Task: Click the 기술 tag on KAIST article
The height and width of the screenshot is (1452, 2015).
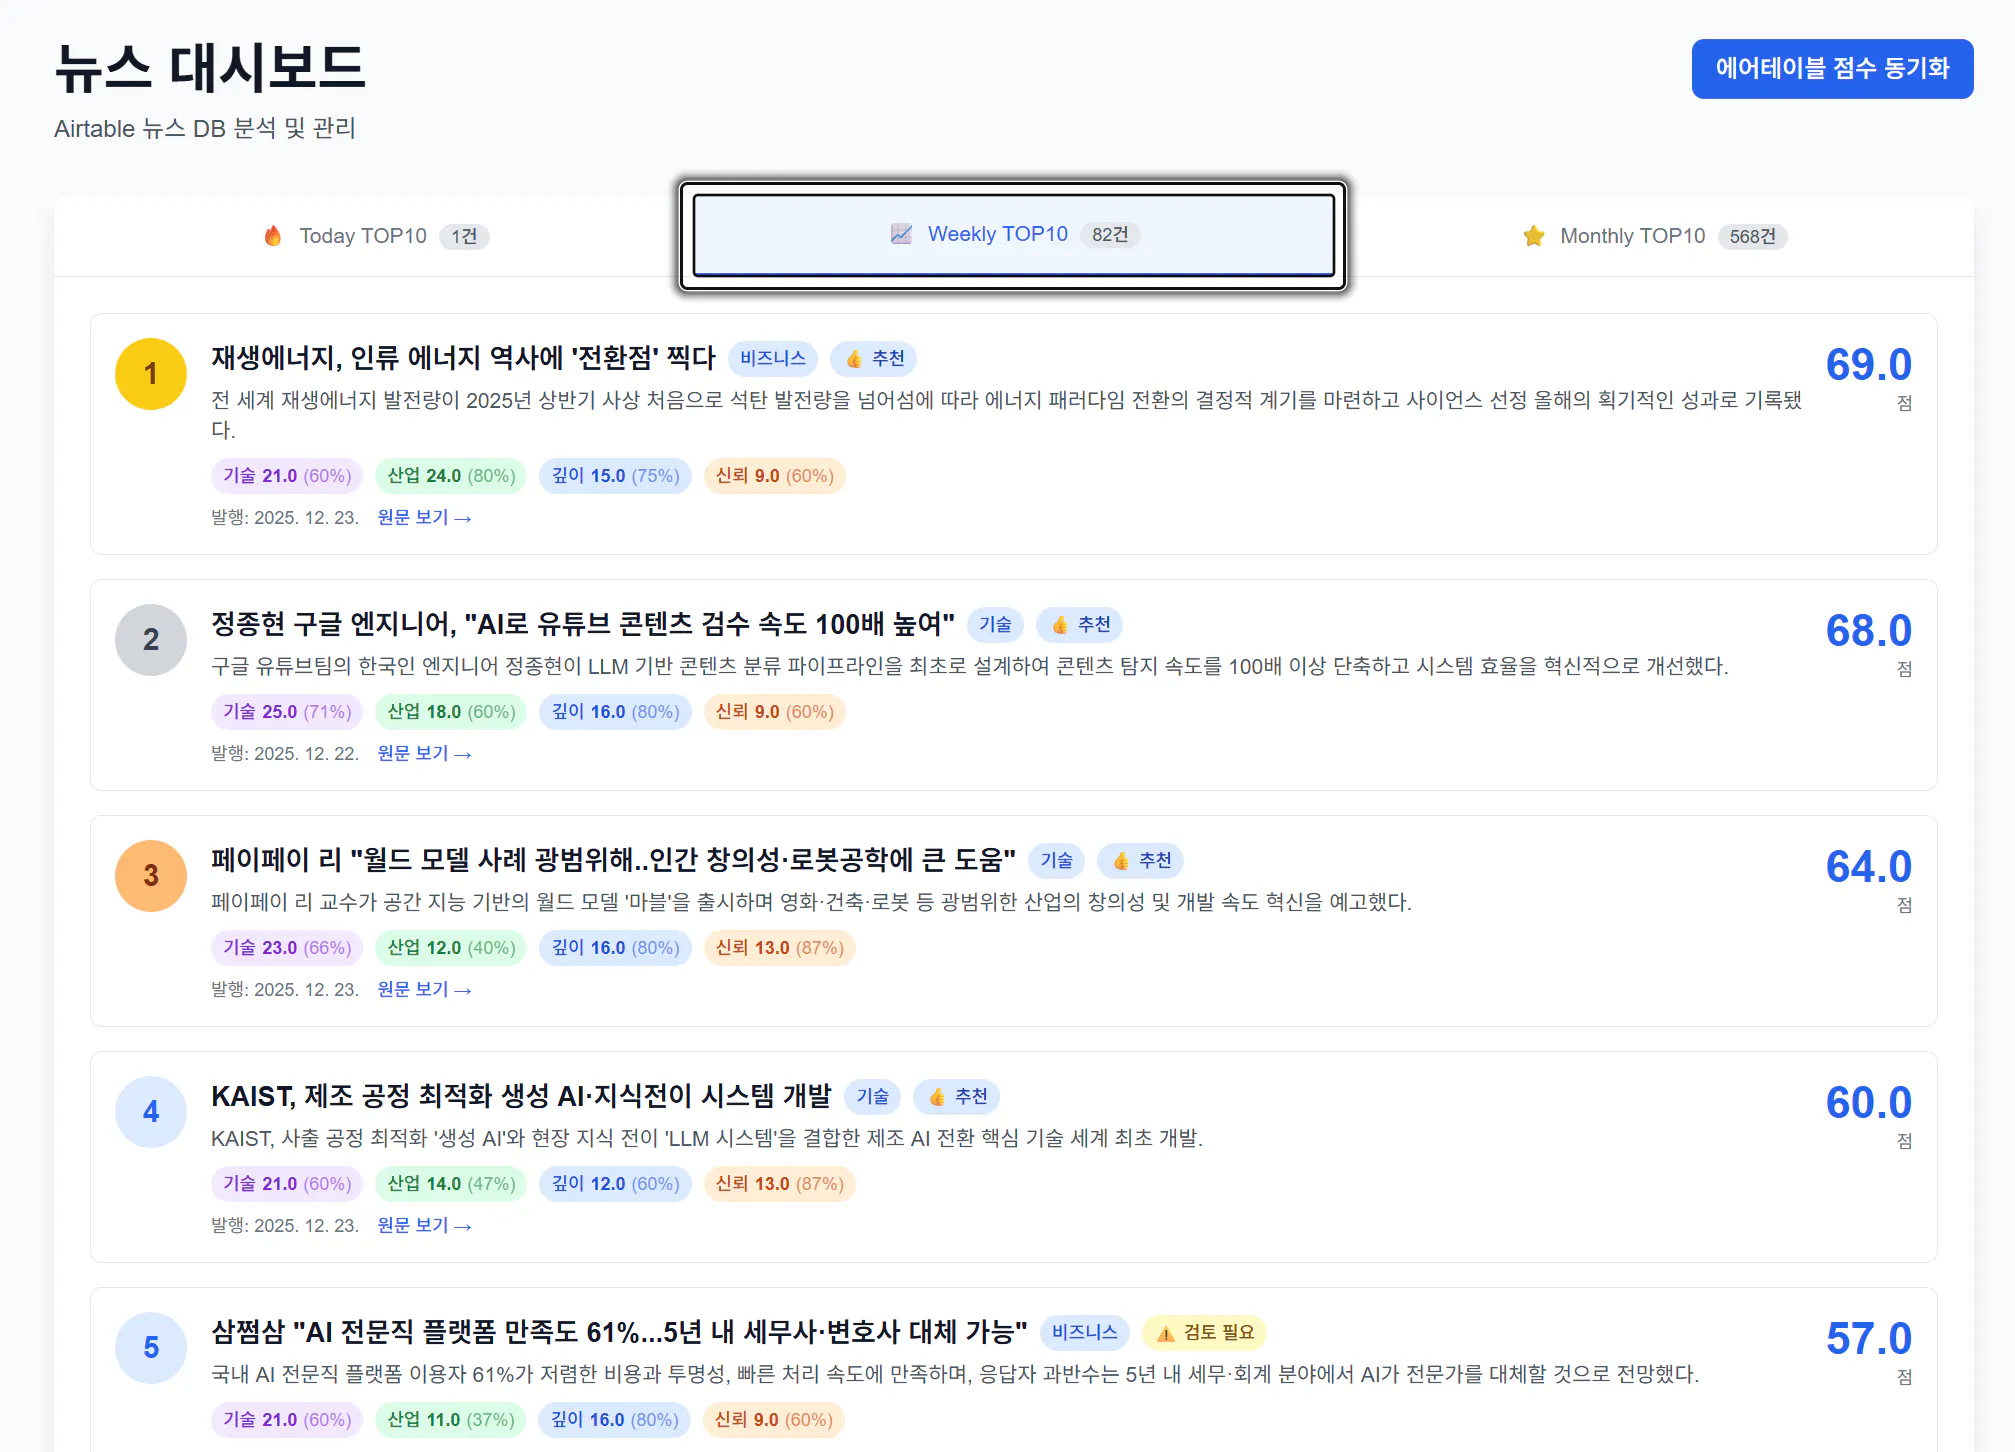Action: [x=872, y=1097]
